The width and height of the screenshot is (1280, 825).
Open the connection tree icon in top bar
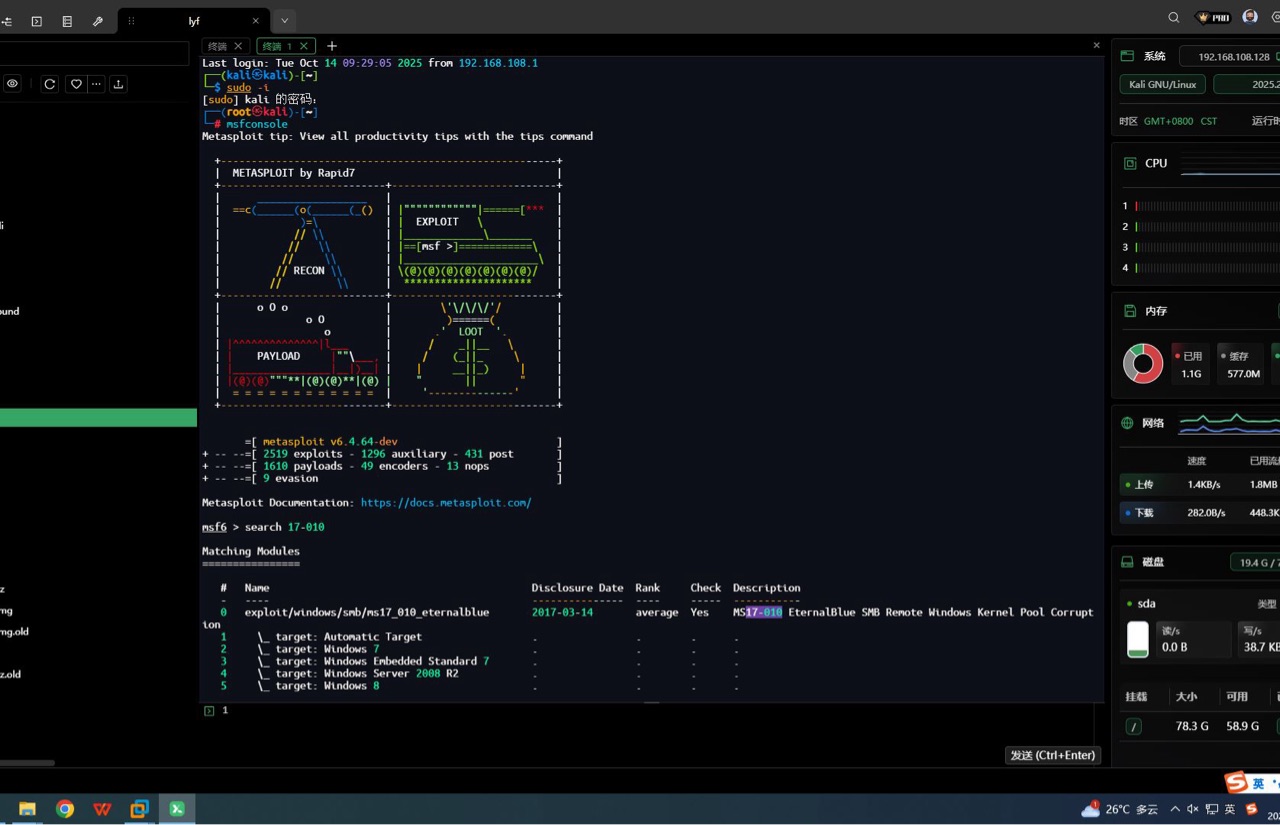(x=7, y=21)
